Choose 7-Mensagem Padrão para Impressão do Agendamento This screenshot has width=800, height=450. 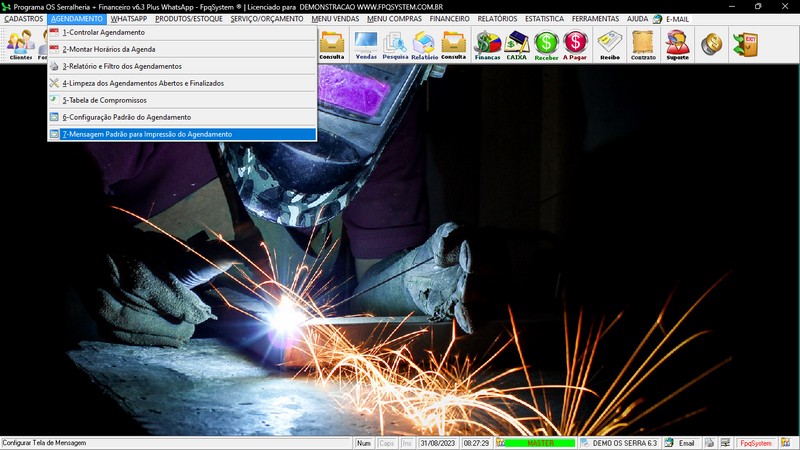(x=146, y=134)
